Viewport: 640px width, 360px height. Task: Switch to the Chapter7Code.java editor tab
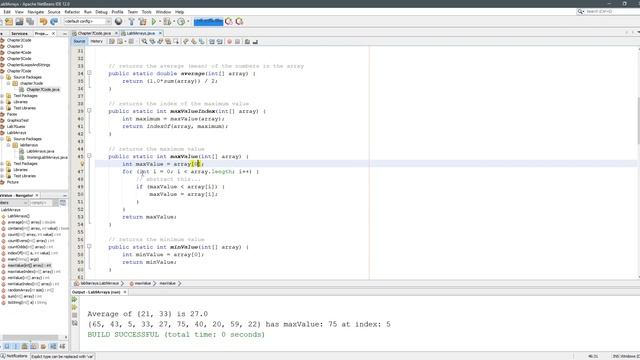pos(94,33)
